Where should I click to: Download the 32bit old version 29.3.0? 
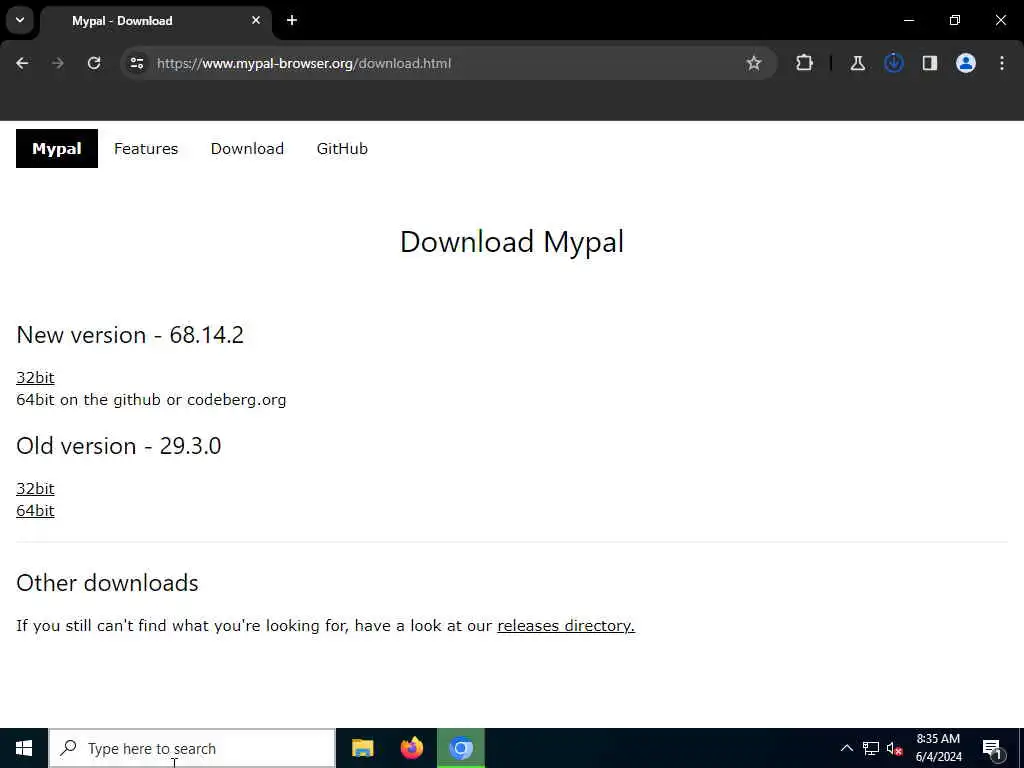tap(35, 488)
